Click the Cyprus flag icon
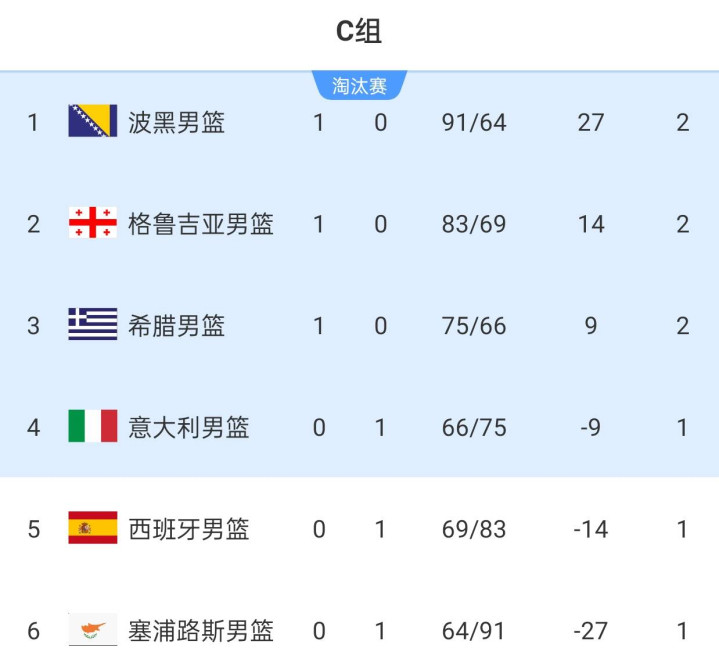This screenshot has height=666, width=719. tap(93, 630)
